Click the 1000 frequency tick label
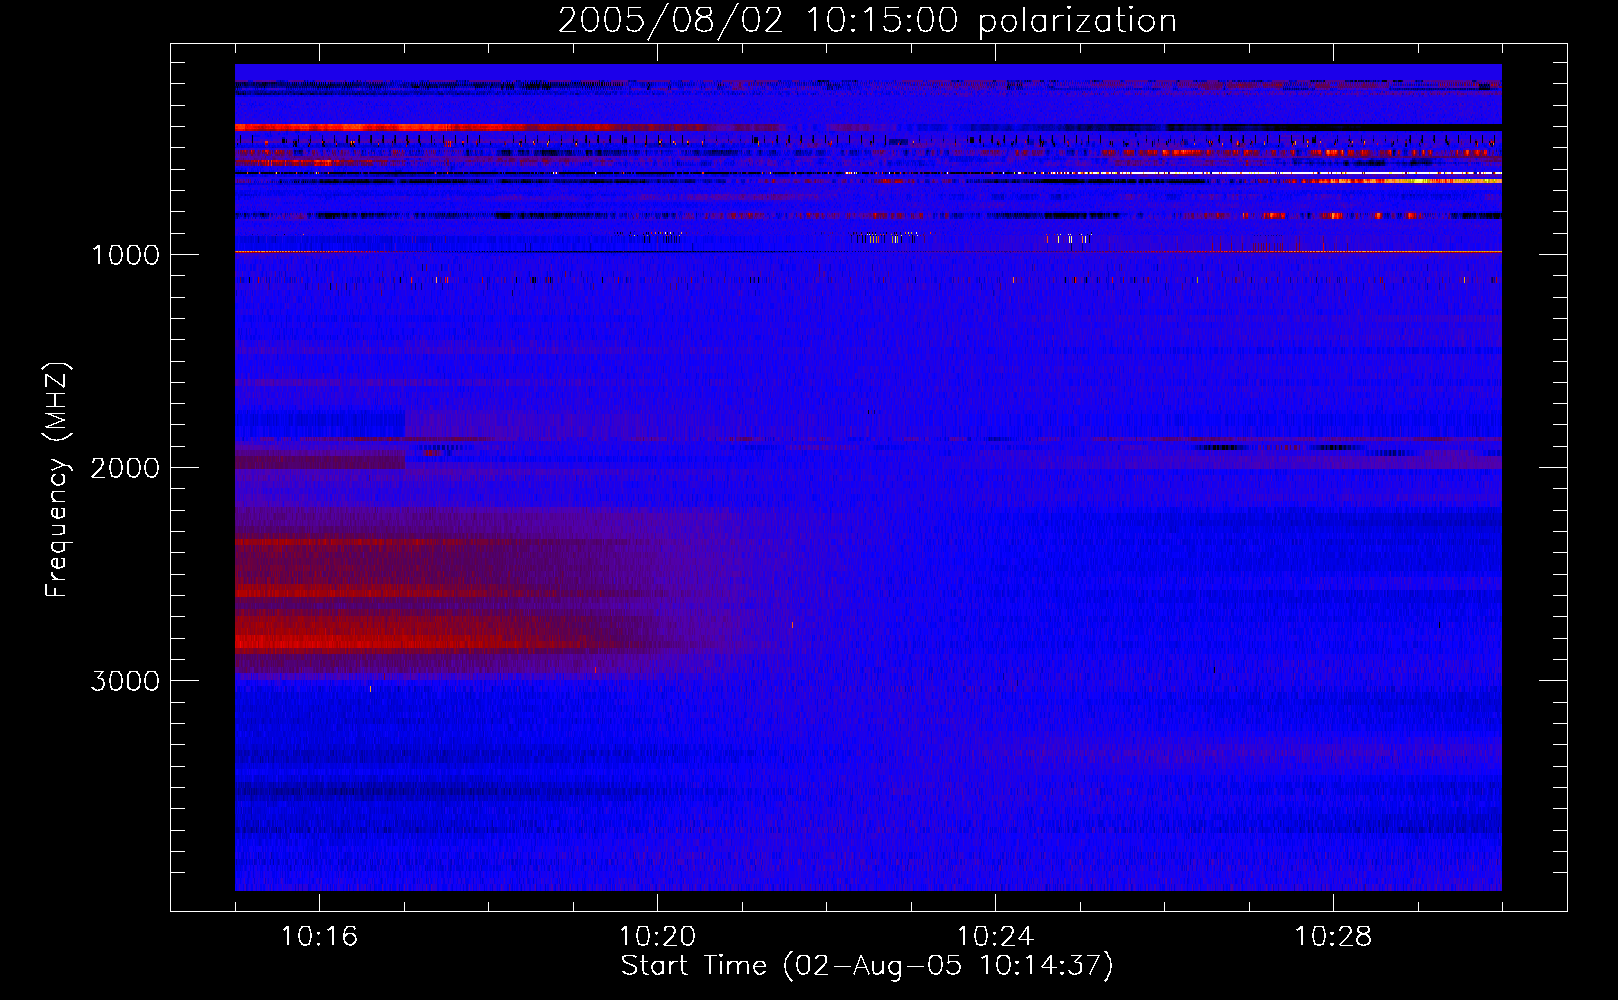This screenshot has width=1618, height=1000. tap(125, 255)
